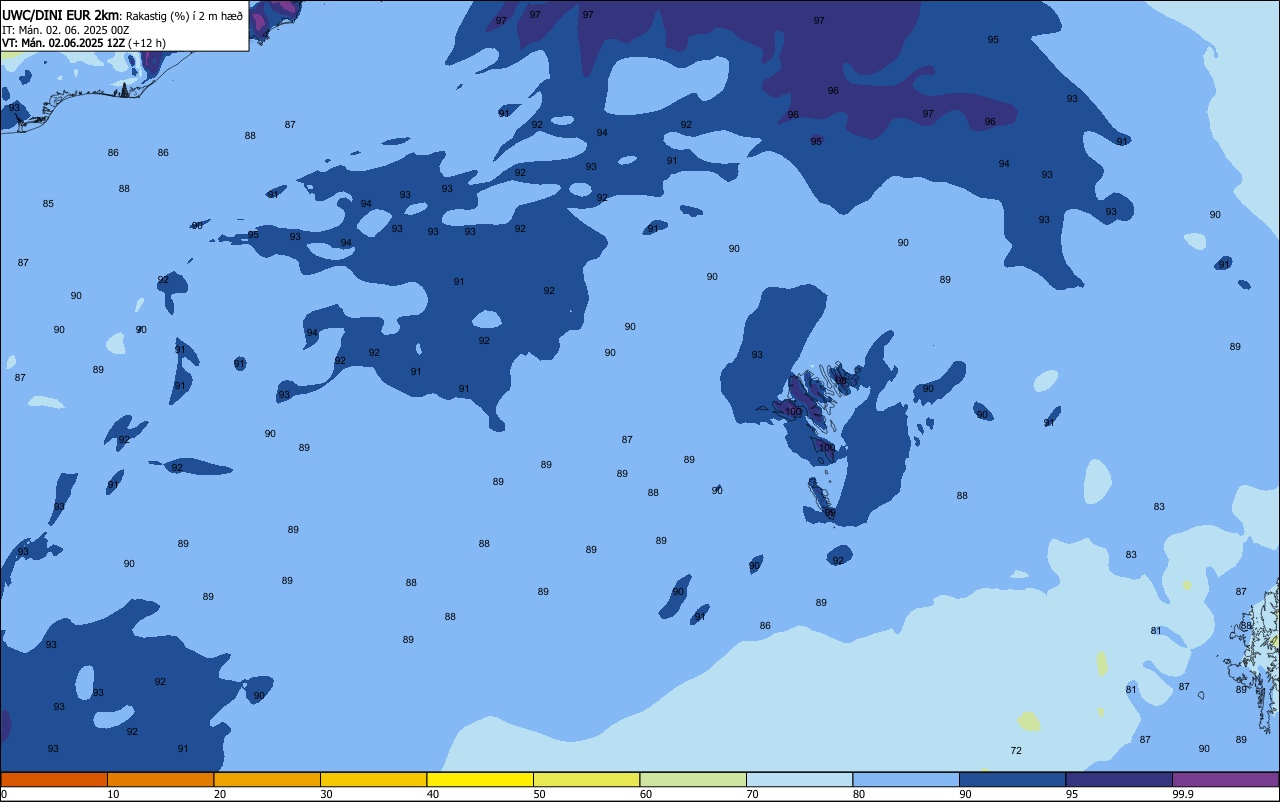The image size is (1280, 802).
Task: Click the '99.9' legend scale label
Action: [x=1184, y=794]
